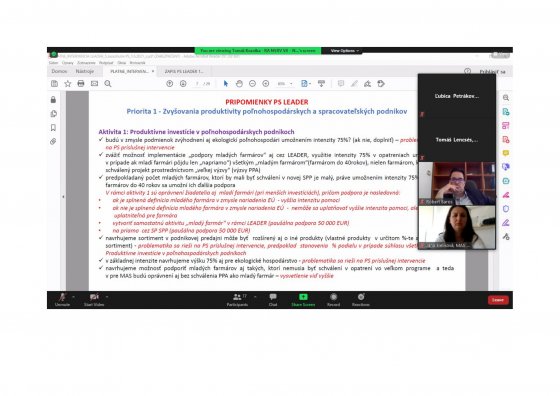
Task: Click the green screen-sharing notification banner
Action: (258, 51)
